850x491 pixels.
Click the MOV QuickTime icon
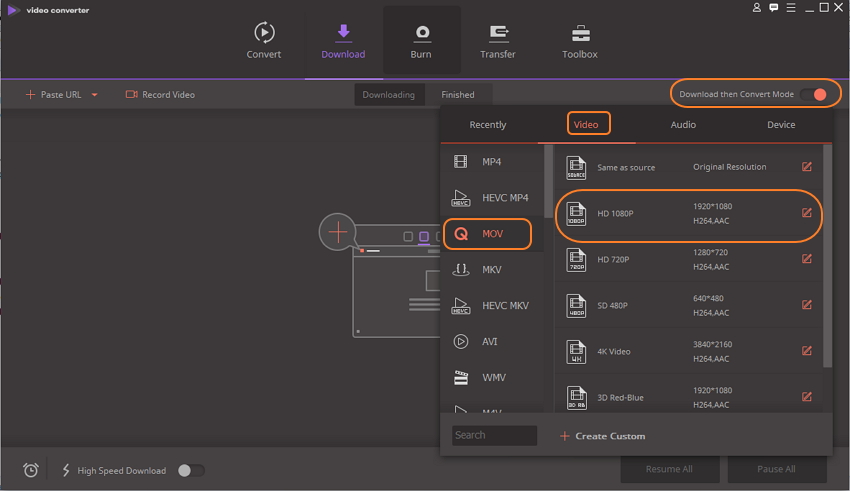[x=461, y=234]
